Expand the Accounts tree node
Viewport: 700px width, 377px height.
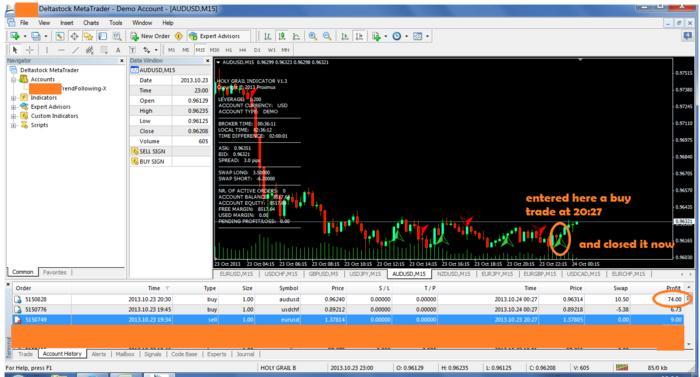(13, 80)
